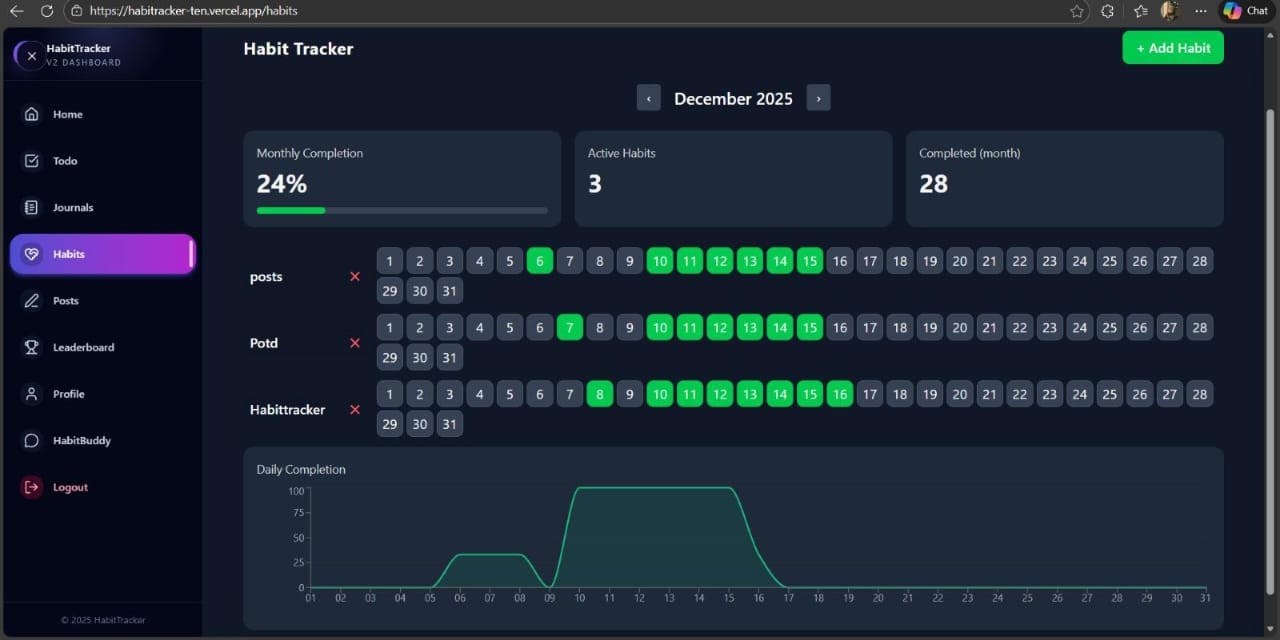
Task: Advance to January using the right chevron
Action: pos(818,97)
